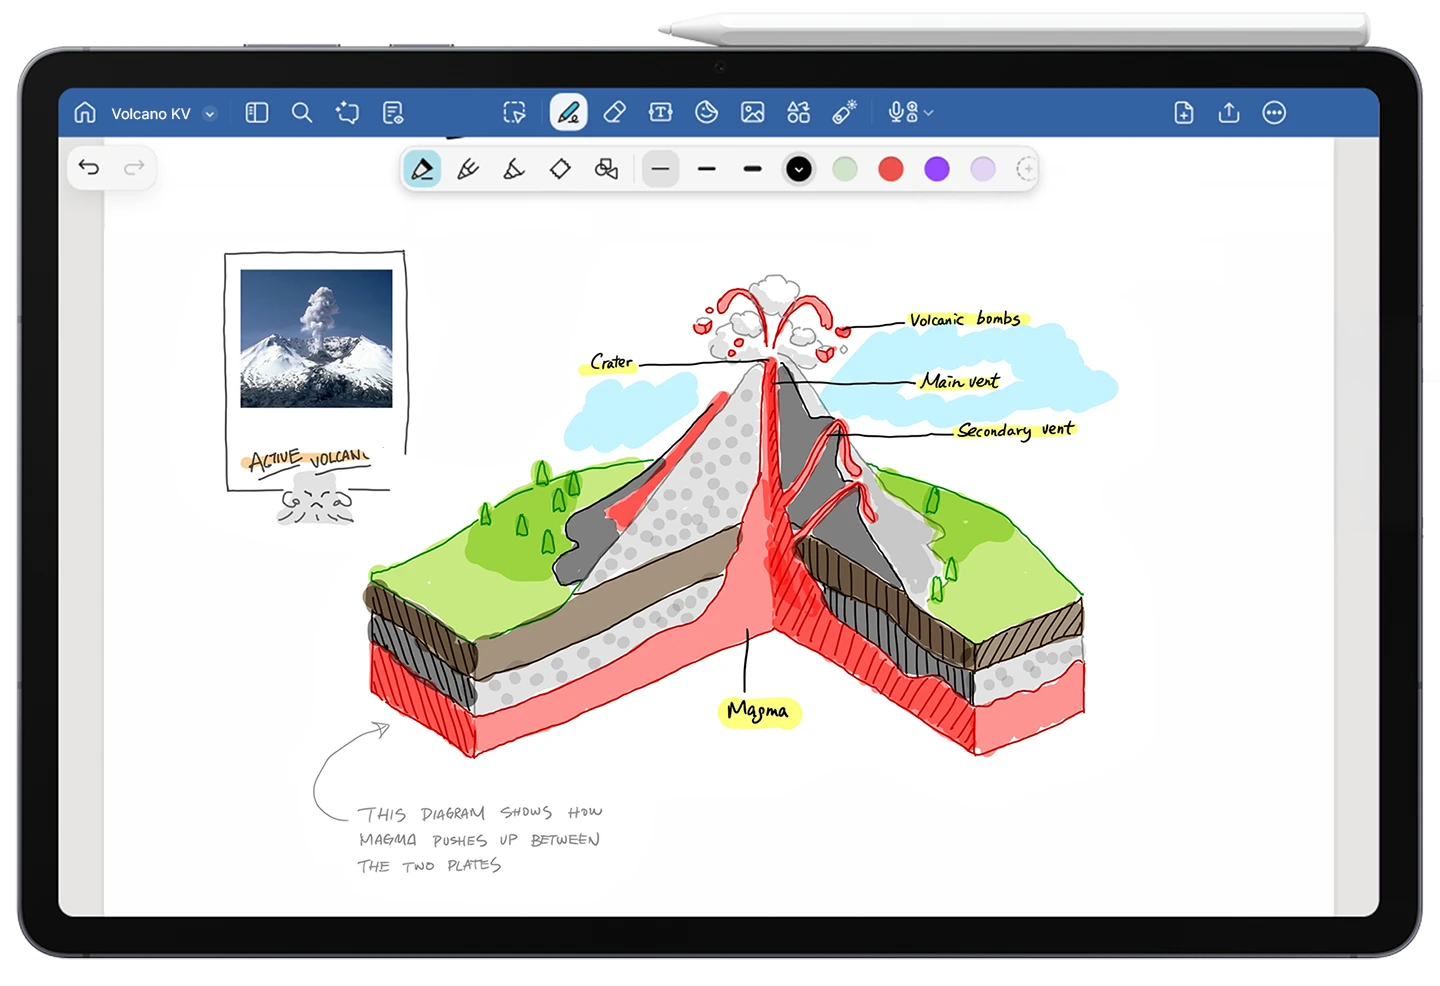1440x986 pixels.
Task: Select the Image insert tool
Action: click(x=753, y=113)
